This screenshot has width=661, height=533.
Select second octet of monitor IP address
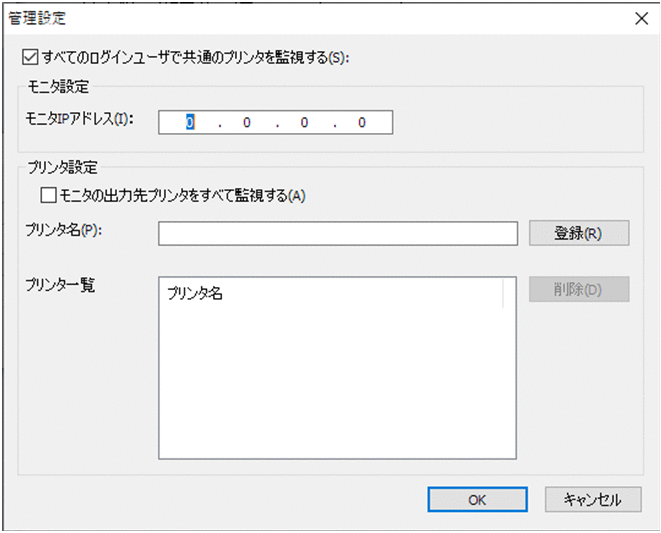tap(247, 123)
